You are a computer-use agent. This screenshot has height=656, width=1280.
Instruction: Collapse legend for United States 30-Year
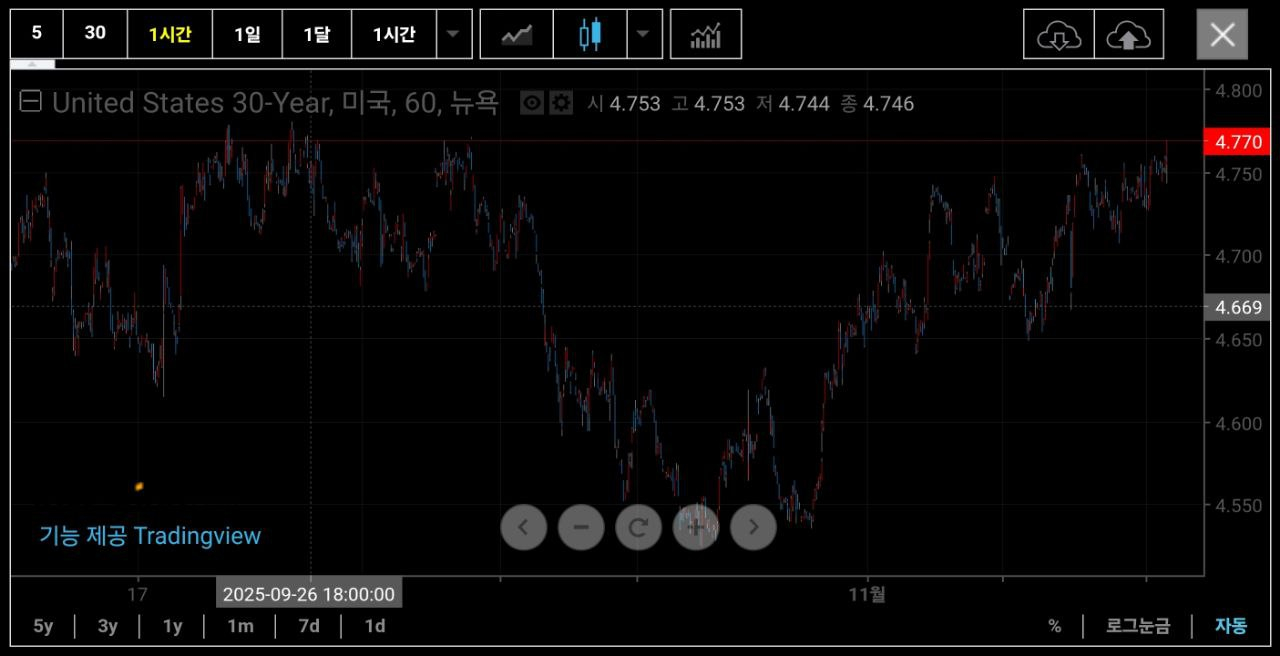click(31, 102)
